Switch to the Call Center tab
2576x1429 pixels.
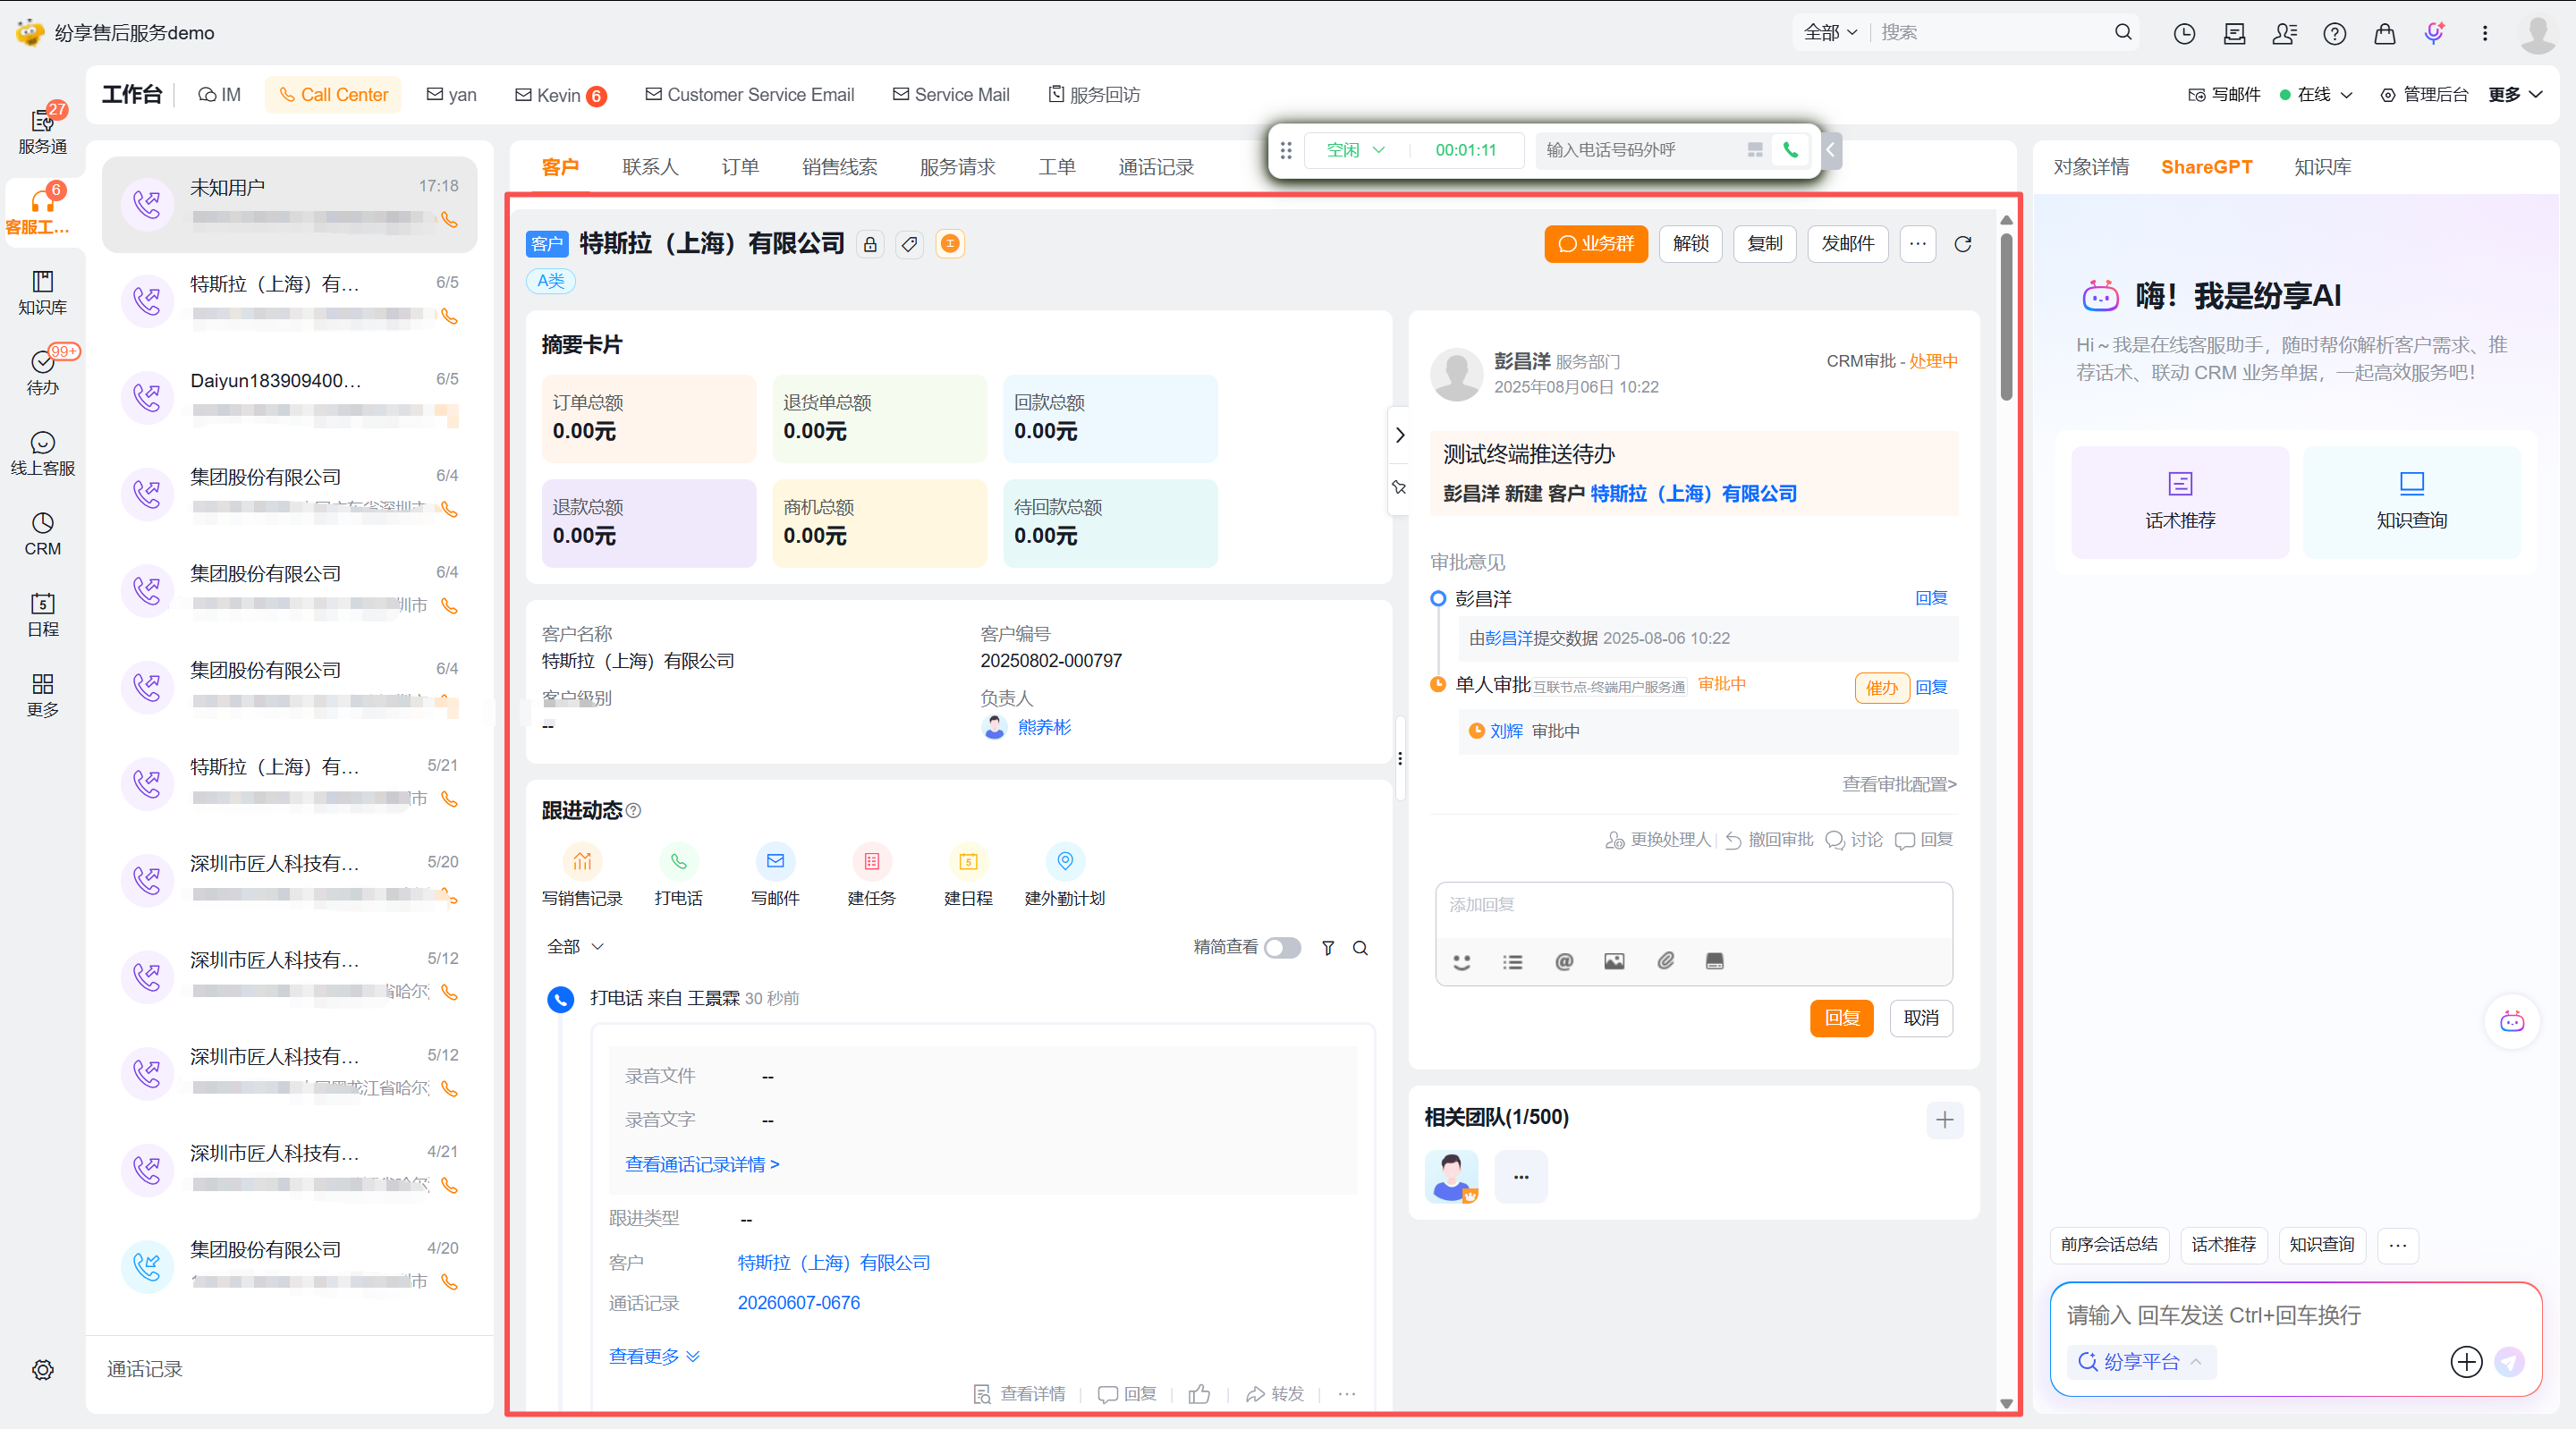333,94
